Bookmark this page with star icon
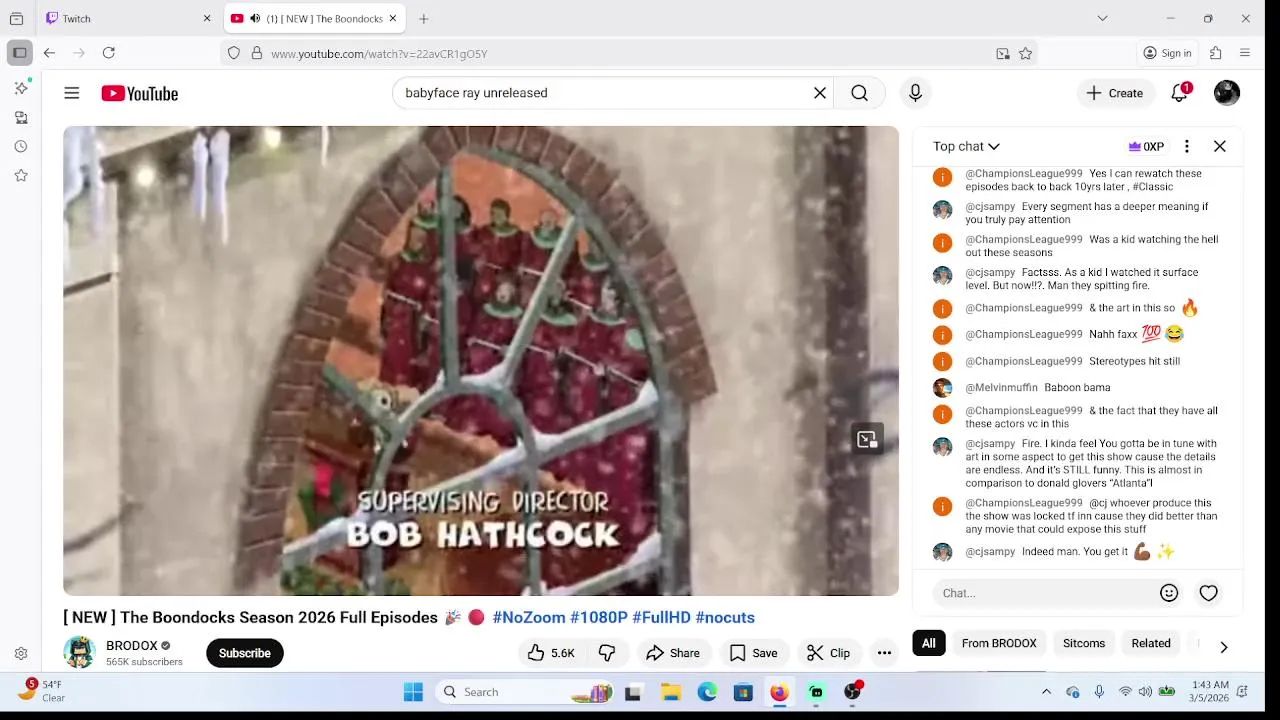The height and width of the screenshot is (720, 1280). click(x=1025, y=54)
